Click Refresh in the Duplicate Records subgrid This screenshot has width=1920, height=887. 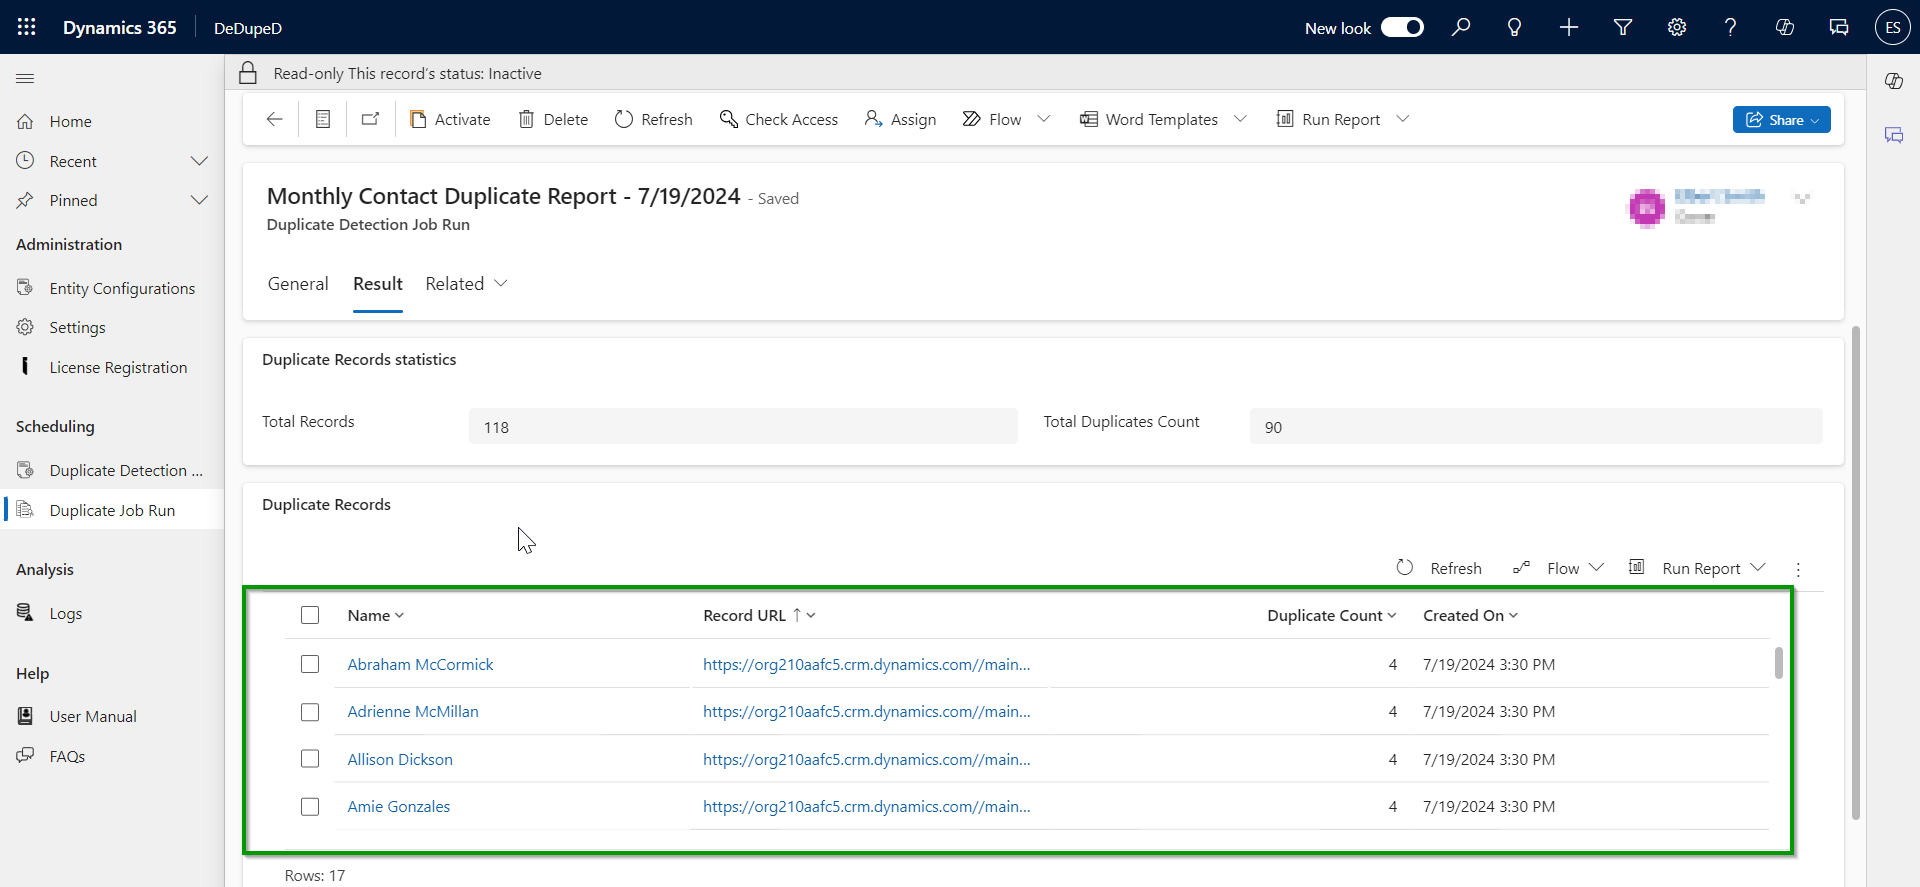point(1439,568)
